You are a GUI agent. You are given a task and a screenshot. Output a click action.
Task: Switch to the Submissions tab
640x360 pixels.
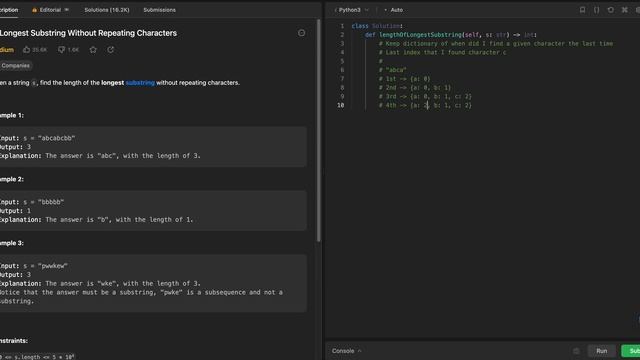(x=159, y=10)
